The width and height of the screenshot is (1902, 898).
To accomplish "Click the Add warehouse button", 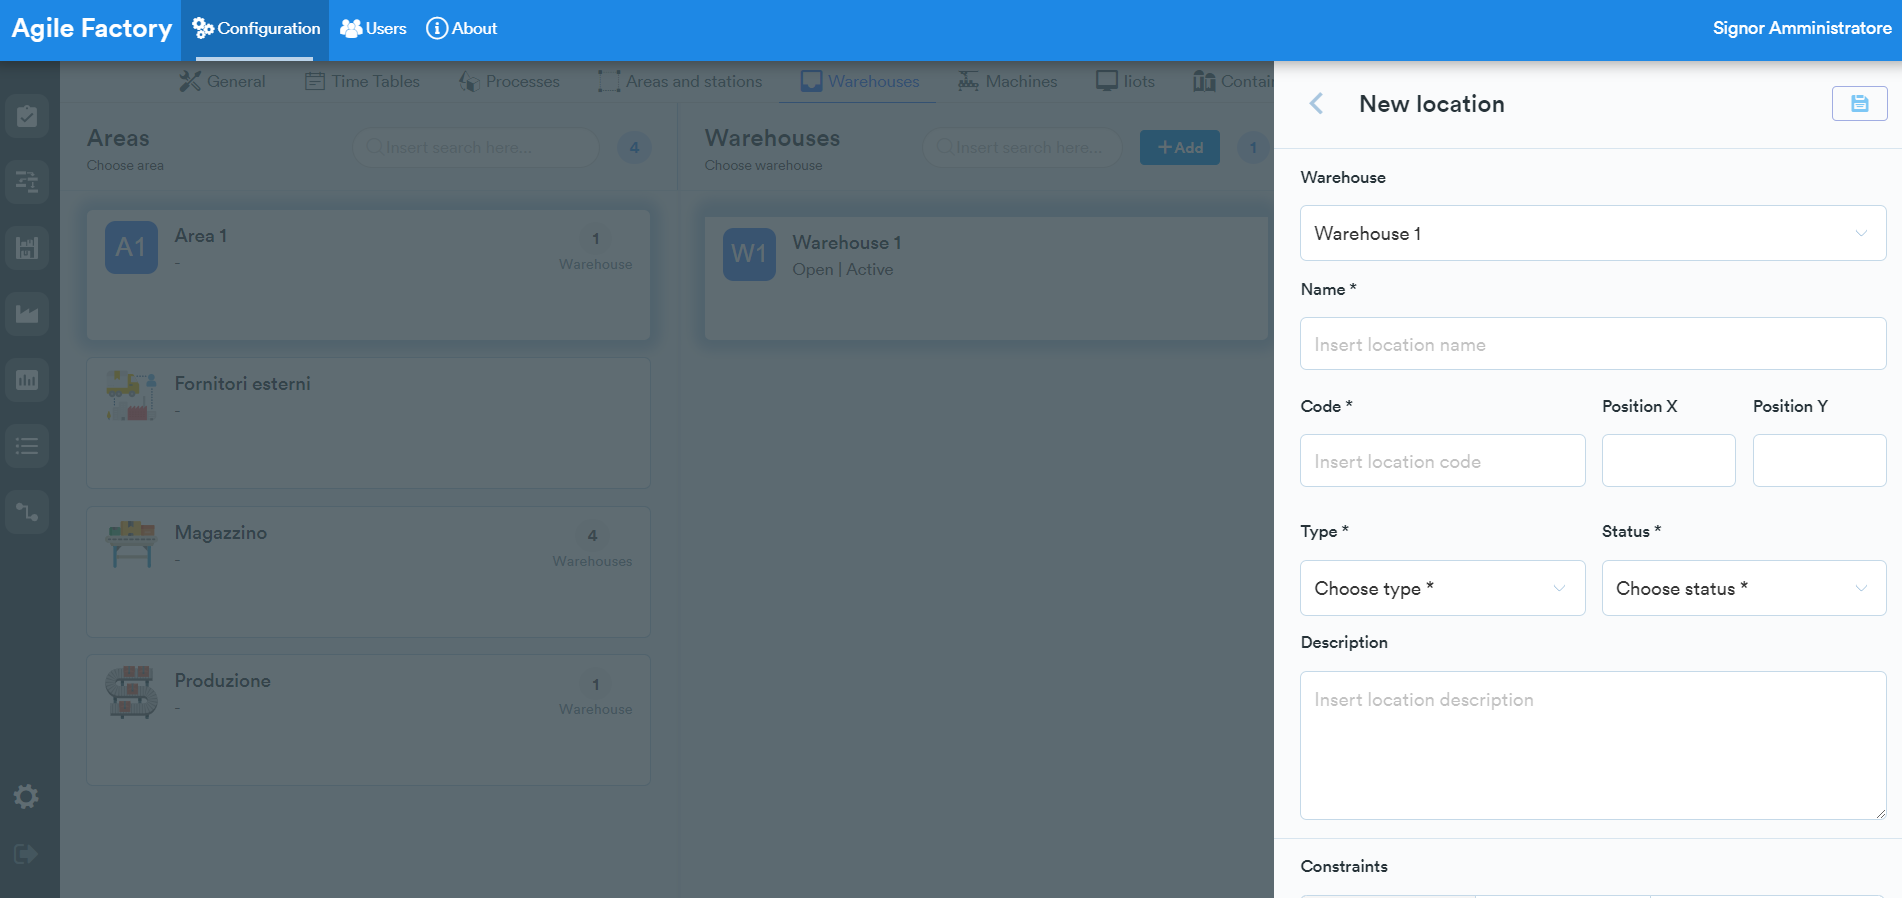I will click(x=1180, y=147).
